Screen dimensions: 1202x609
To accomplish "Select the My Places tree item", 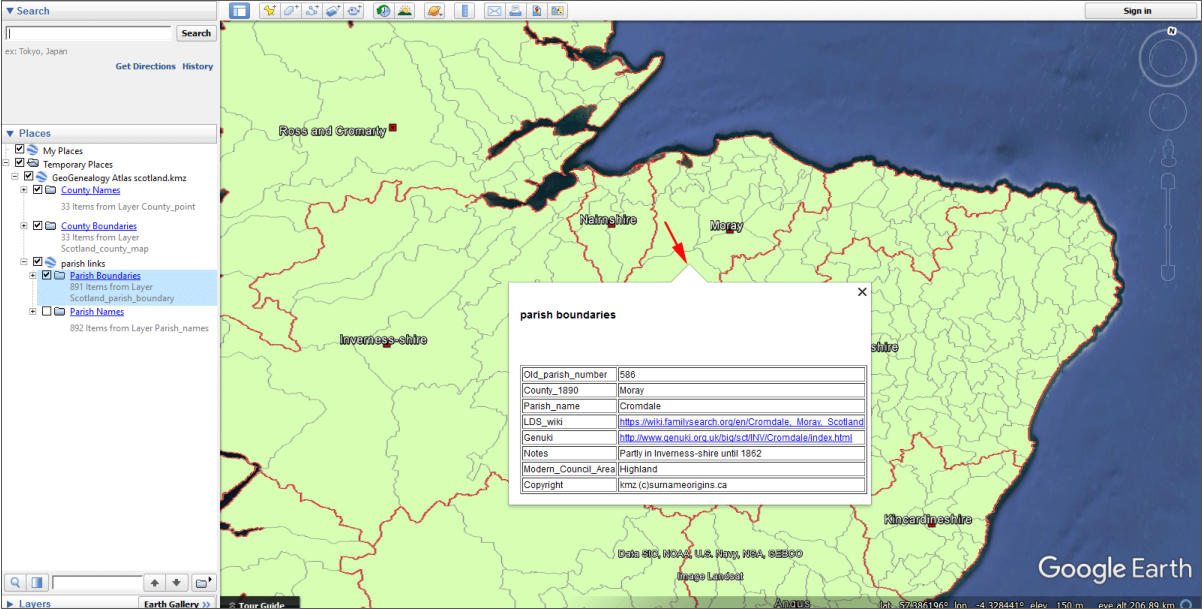I will coord(62,151).
